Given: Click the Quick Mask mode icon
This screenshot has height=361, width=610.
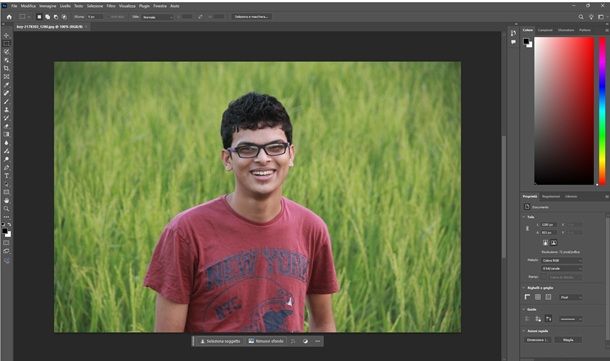Looking at the screenshot, I should [7, 243].
